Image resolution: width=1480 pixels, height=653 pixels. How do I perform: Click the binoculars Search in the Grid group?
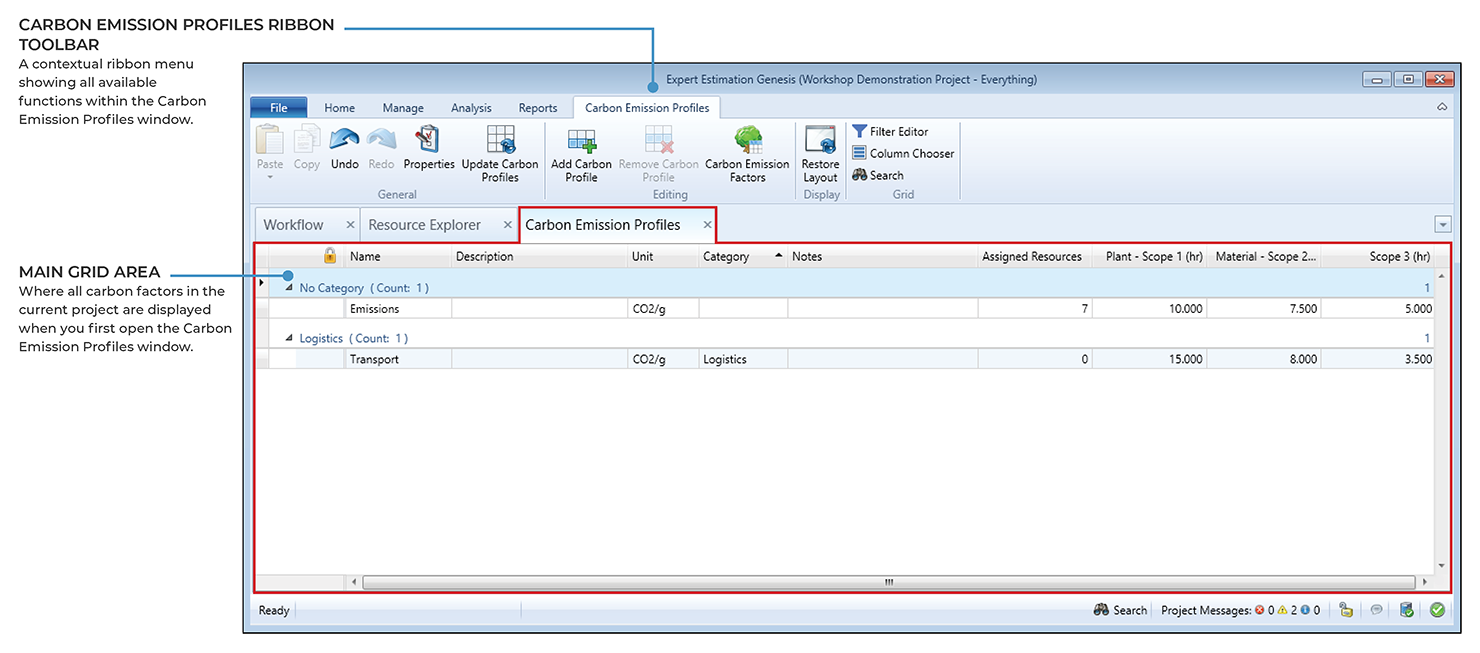[878, 176]
